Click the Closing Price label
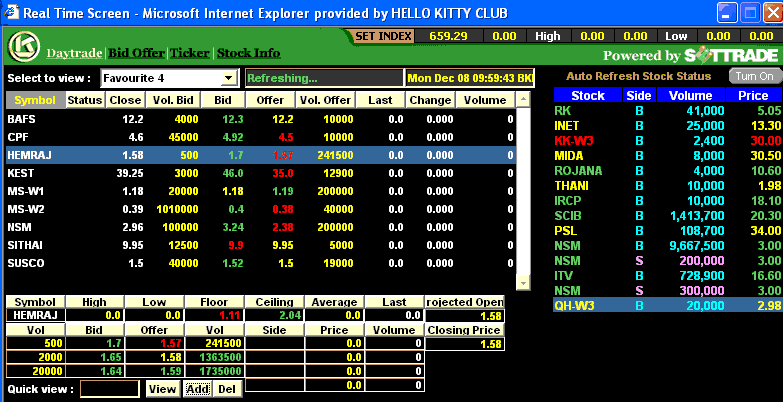 point(464,330)
